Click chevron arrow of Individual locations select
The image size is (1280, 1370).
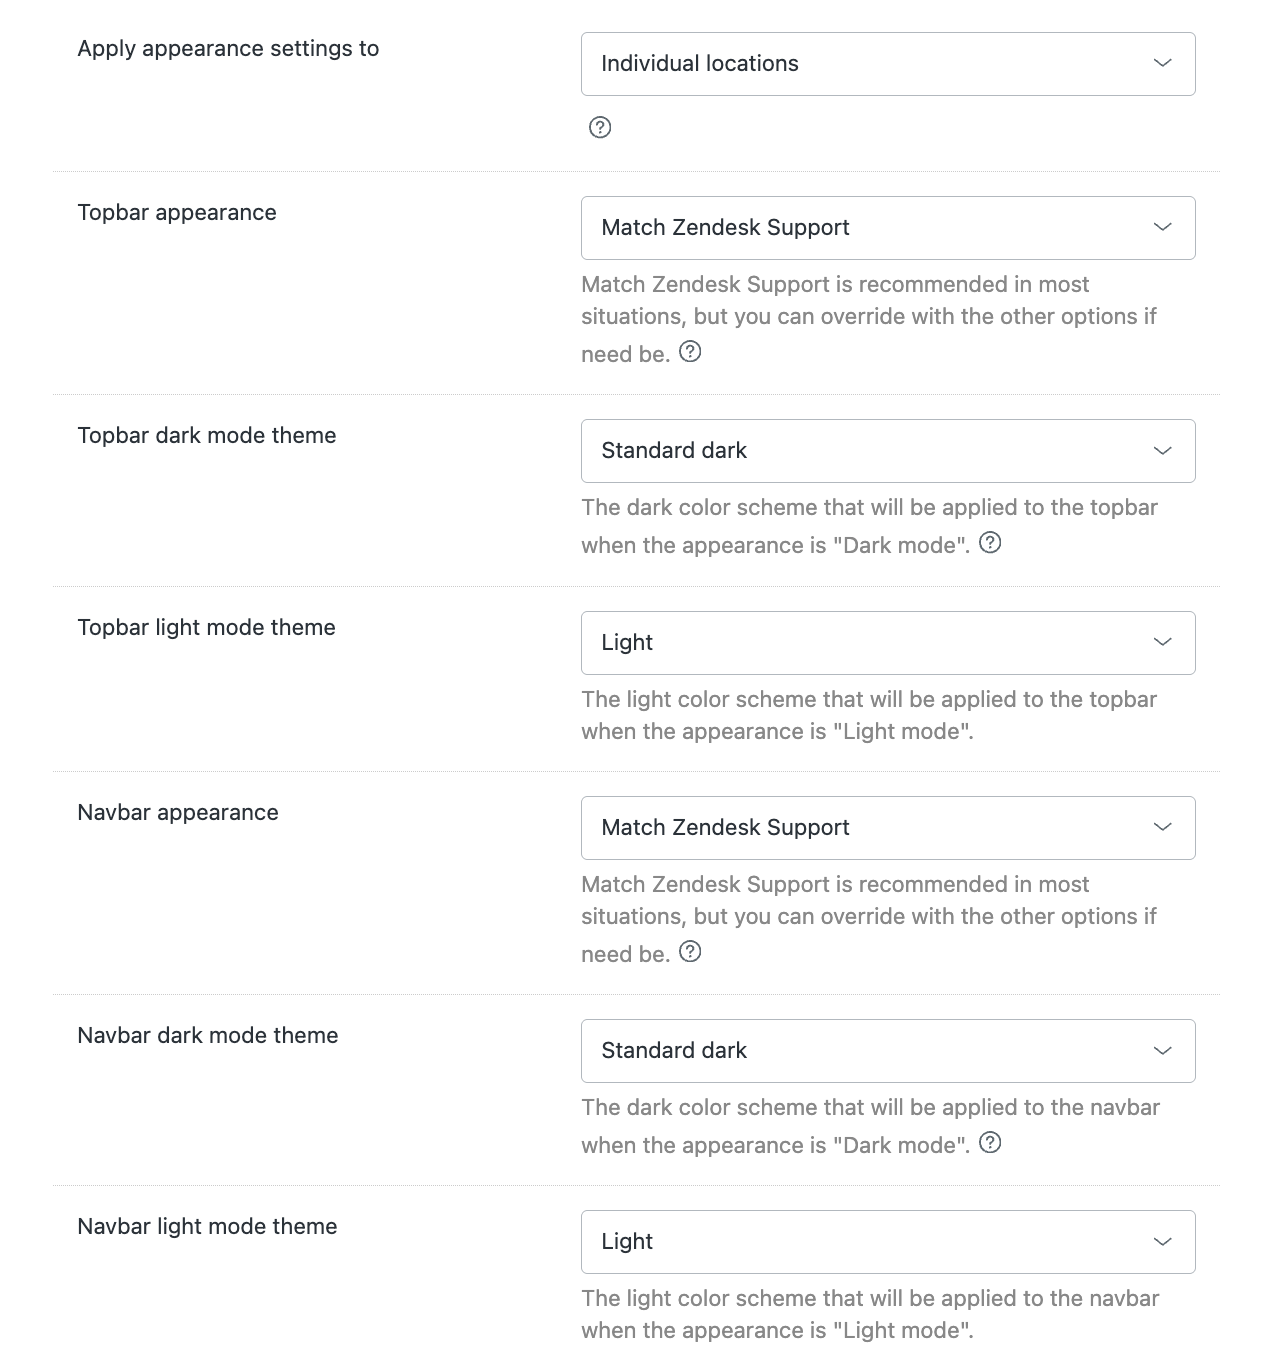[1162, 63]
